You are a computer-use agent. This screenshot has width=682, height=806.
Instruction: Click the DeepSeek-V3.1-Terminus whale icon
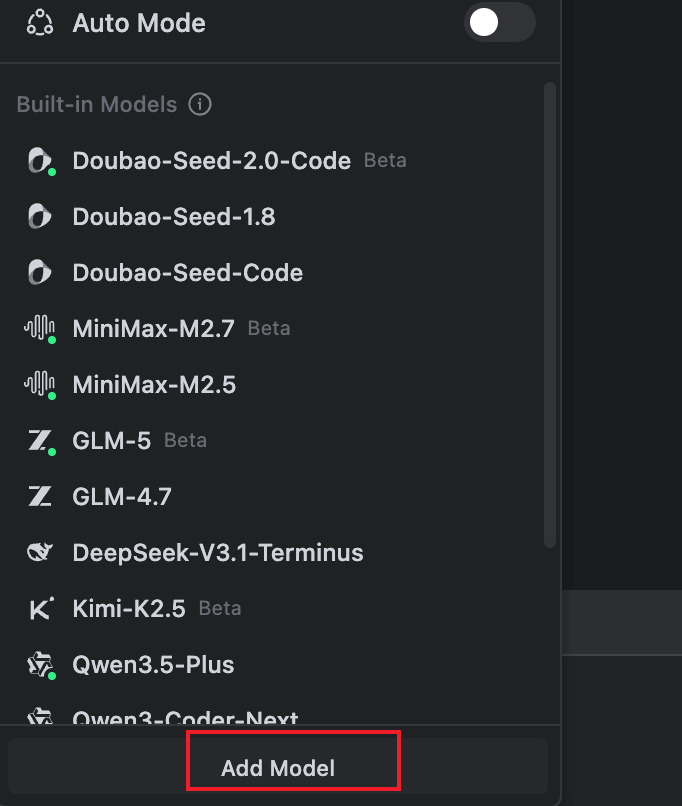tap(40, 553)
